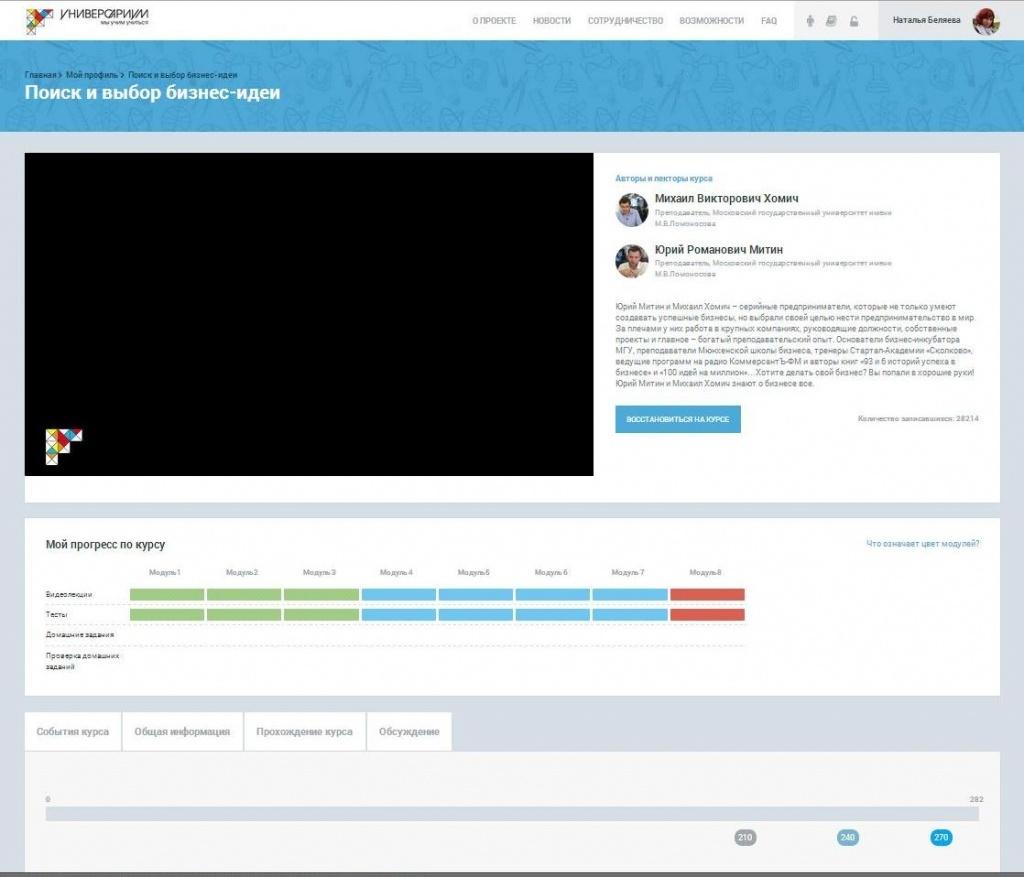Click the unlocked padlock icon in header
Image resolution: width=1024 pixels, height=877 pixels.
point(854,21)
